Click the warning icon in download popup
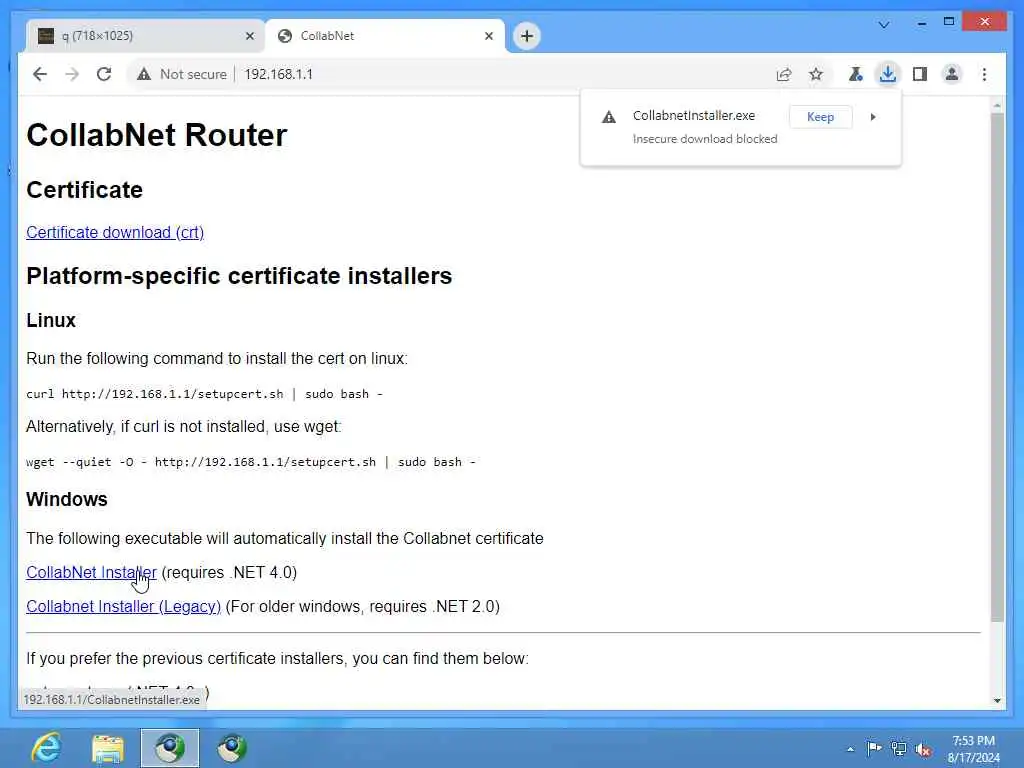This screenshot has width=1024, height=768. pyautogui.click(x=609, y=118)
